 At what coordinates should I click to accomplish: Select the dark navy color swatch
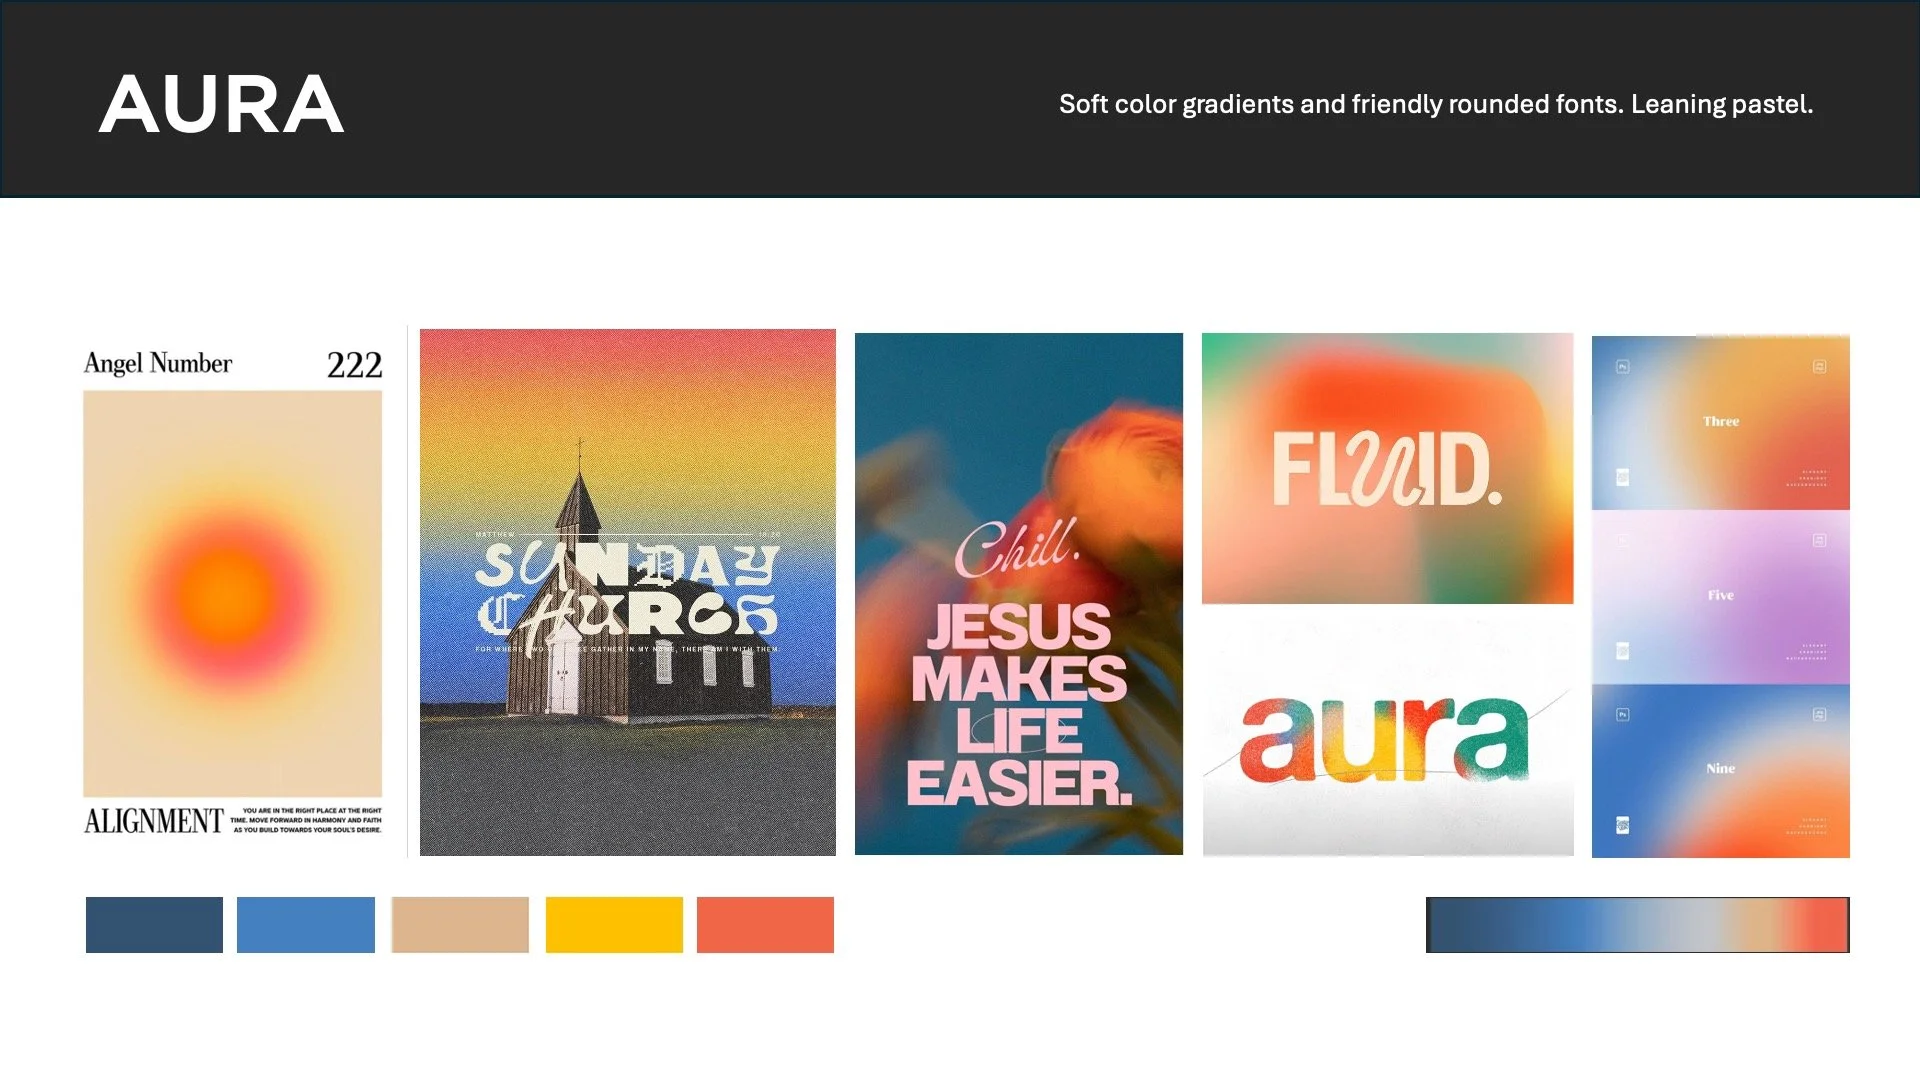pos(154,925)
